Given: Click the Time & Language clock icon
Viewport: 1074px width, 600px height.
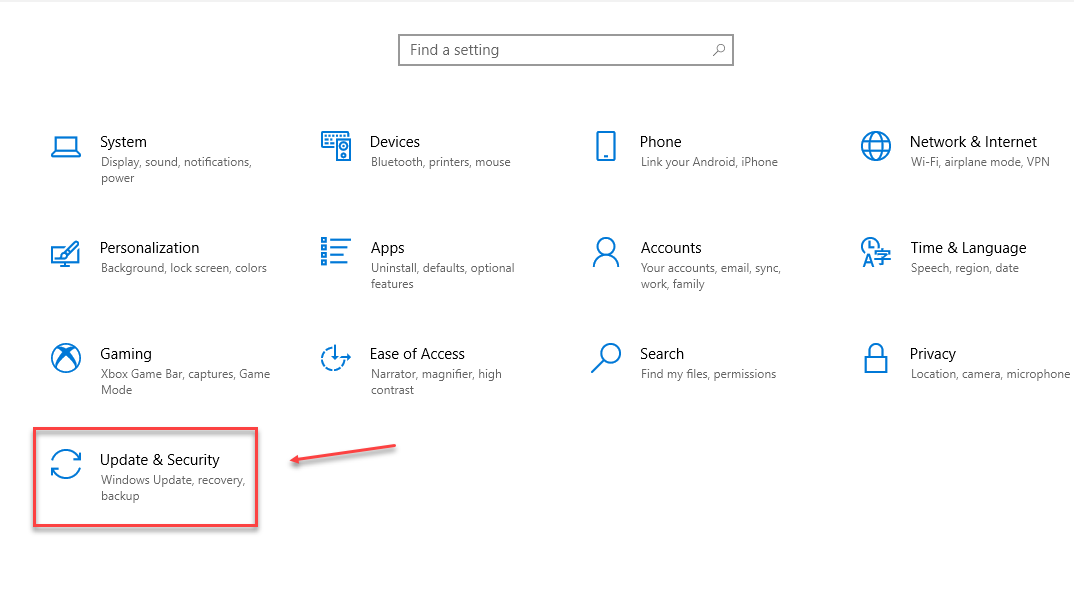Looking at the screenshot, I should pos(875,252).
